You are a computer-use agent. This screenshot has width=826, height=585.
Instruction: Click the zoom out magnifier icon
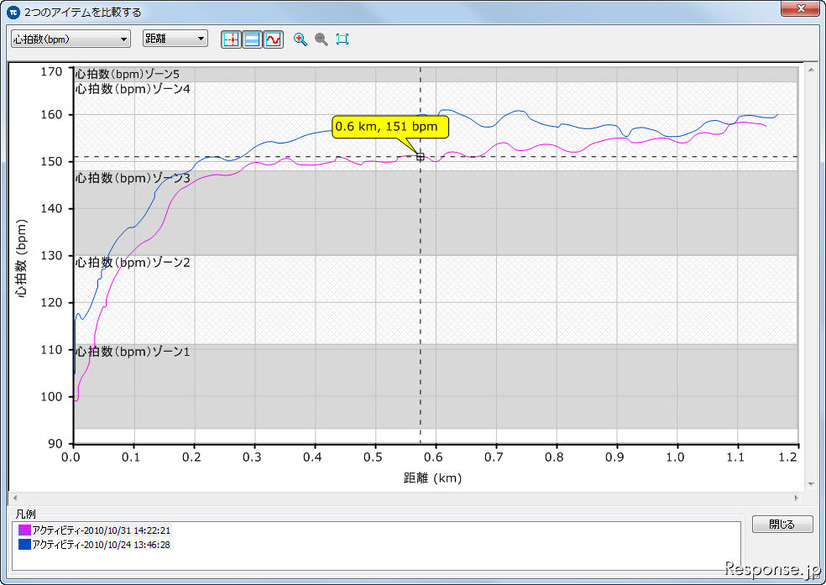(x=321, y=39)
